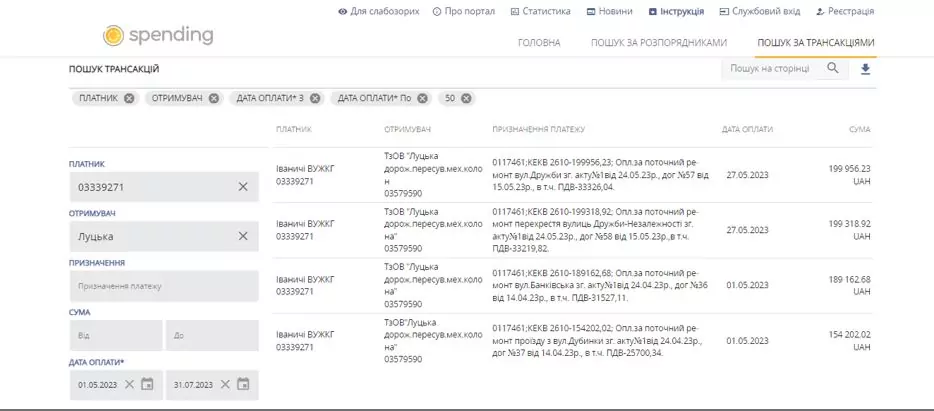Open ПОШУК ЗА РОЗПОРЯДНИКАМИ tab
Viewport: 934px width, 411px height.
[x=658, y=43]
